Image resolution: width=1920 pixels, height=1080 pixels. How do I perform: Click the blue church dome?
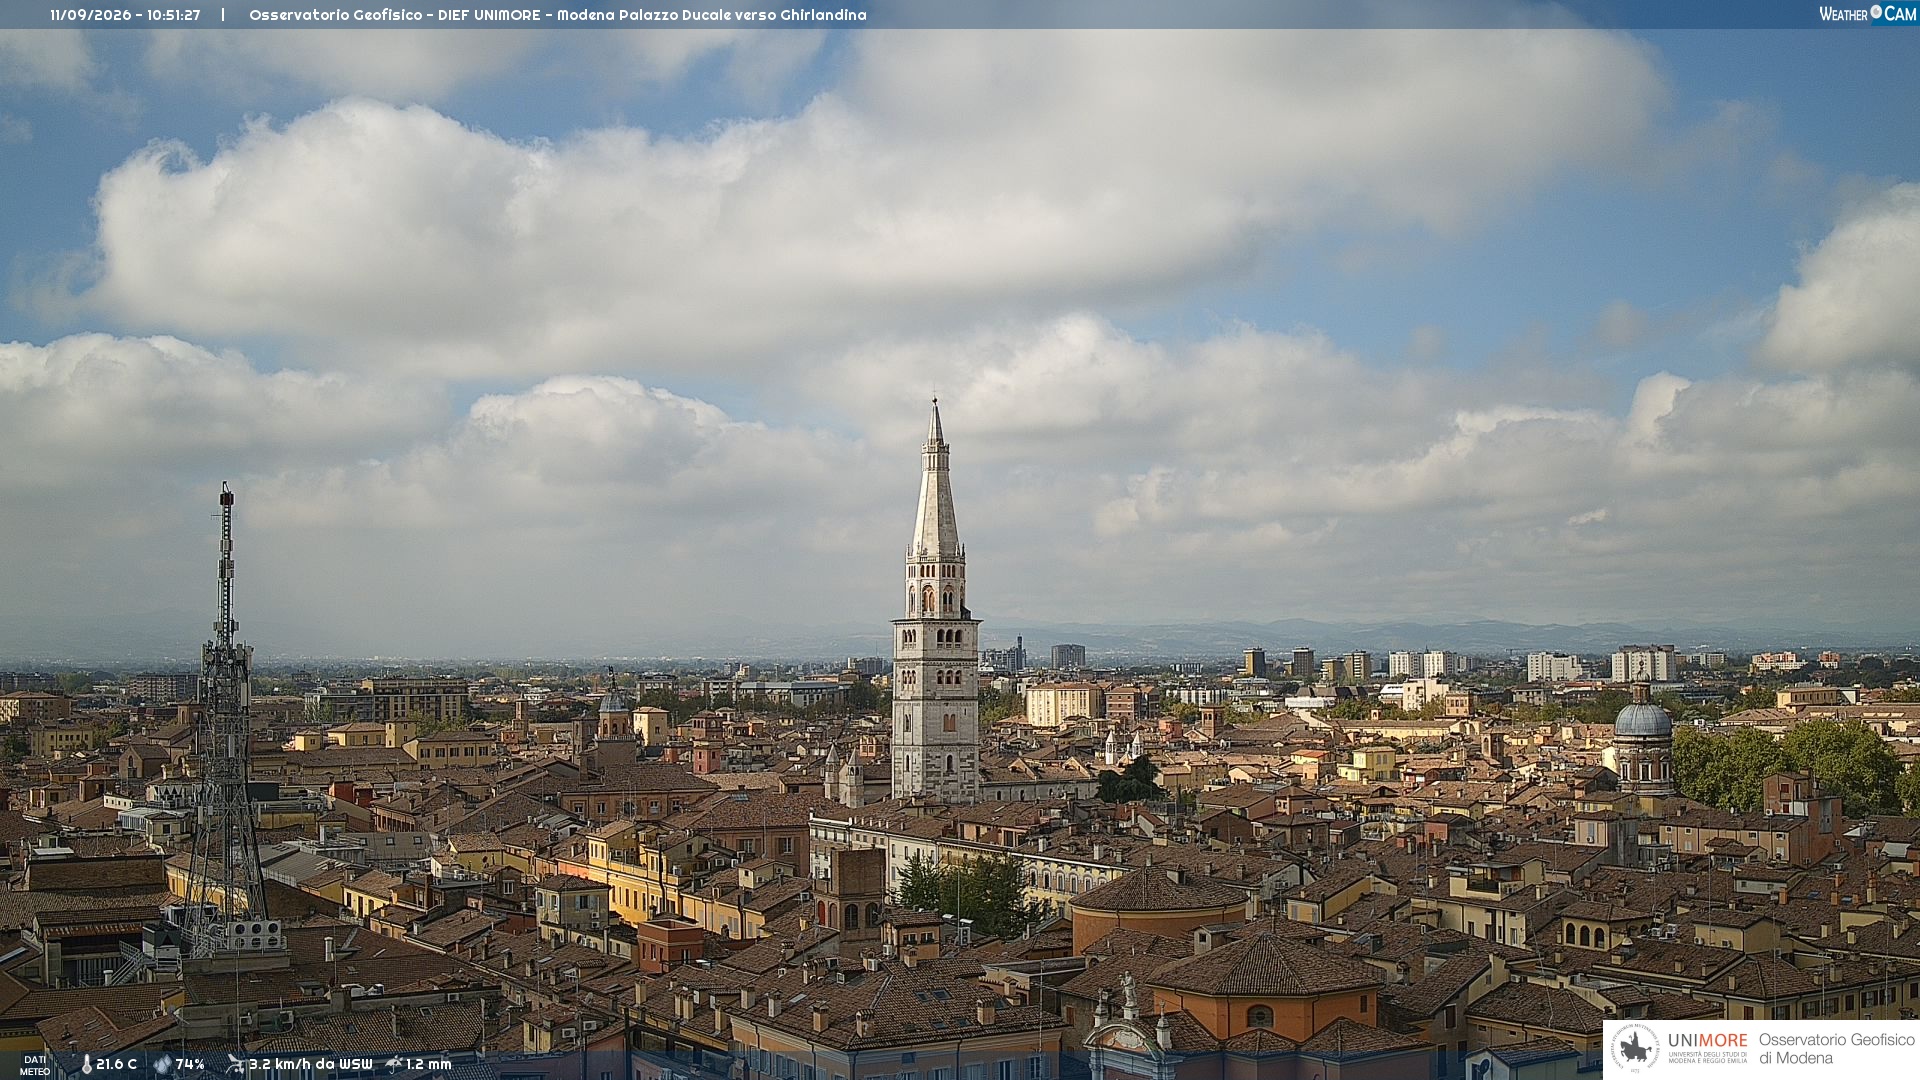[x=1642, y=718]
